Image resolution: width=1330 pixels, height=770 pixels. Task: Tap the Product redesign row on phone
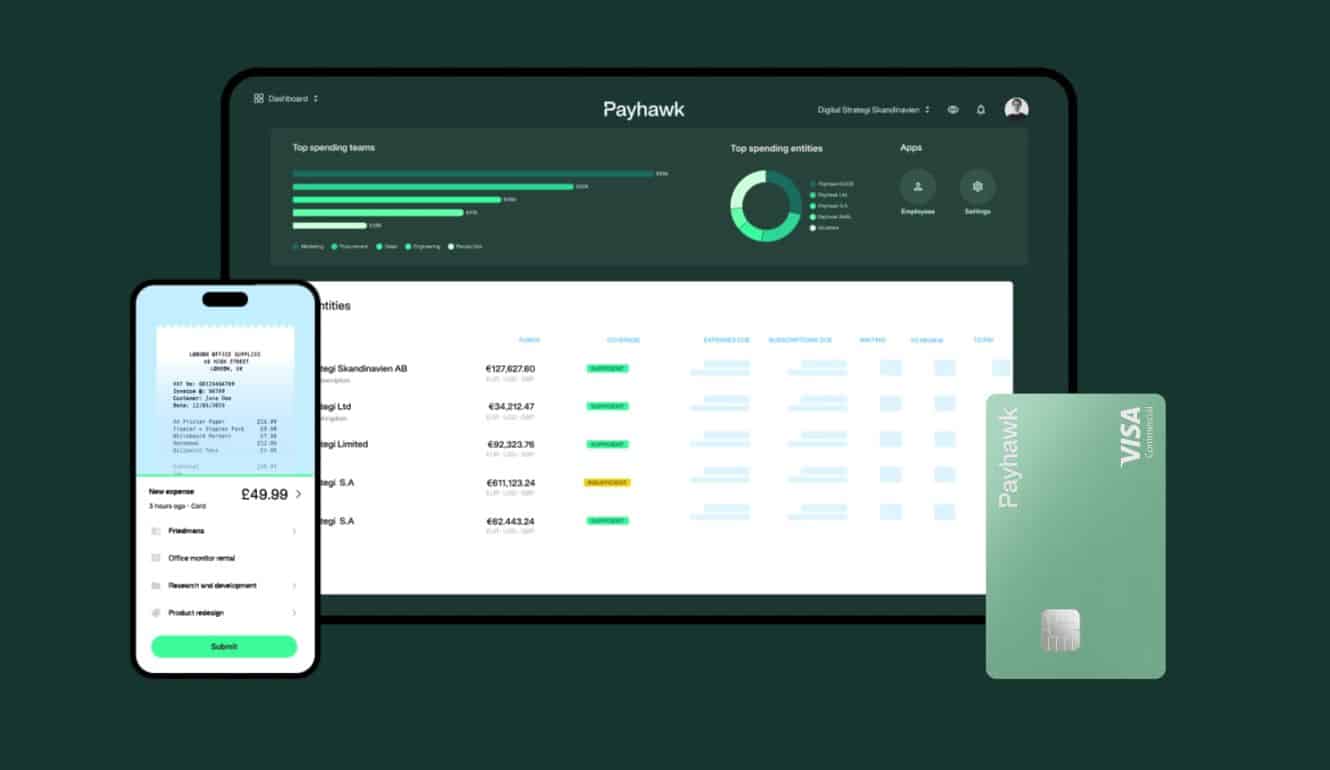225,613
